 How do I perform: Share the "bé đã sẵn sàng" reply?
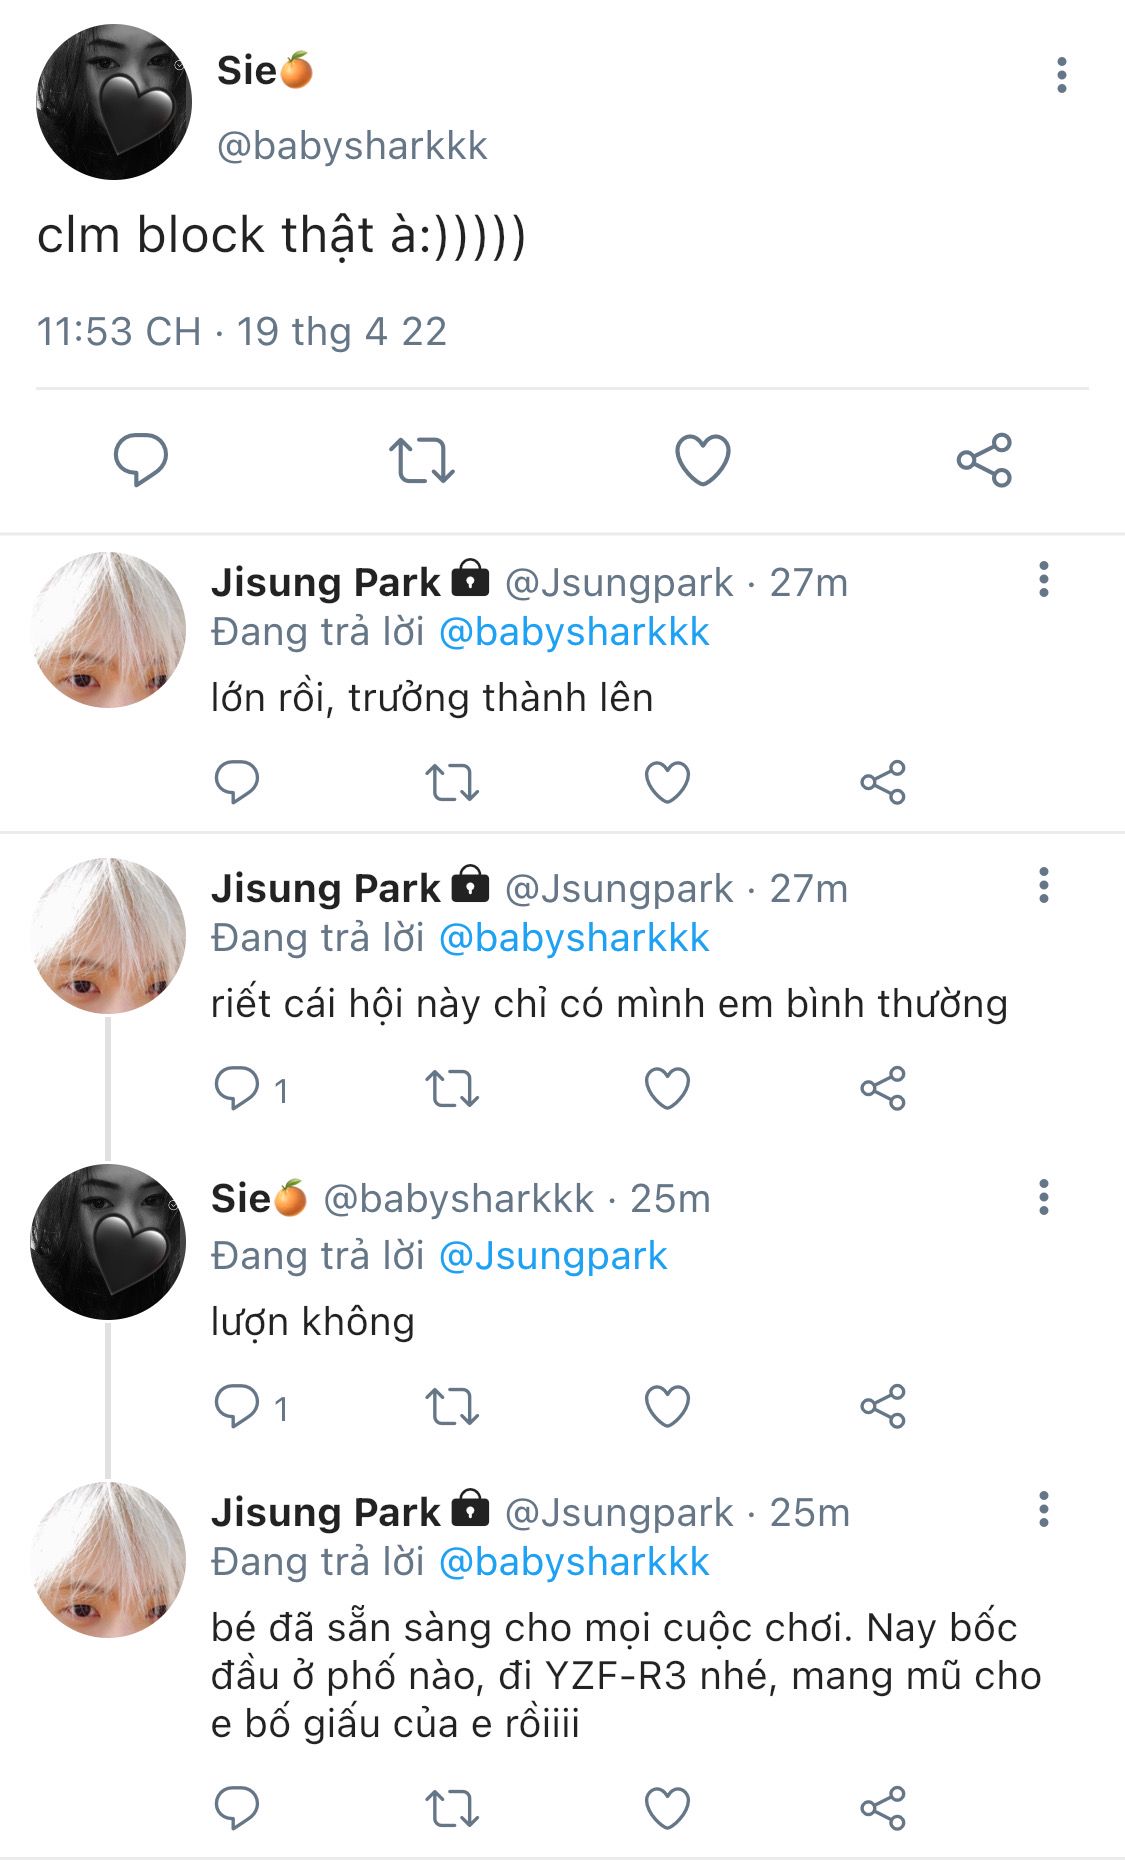[x=882, y=1808]
